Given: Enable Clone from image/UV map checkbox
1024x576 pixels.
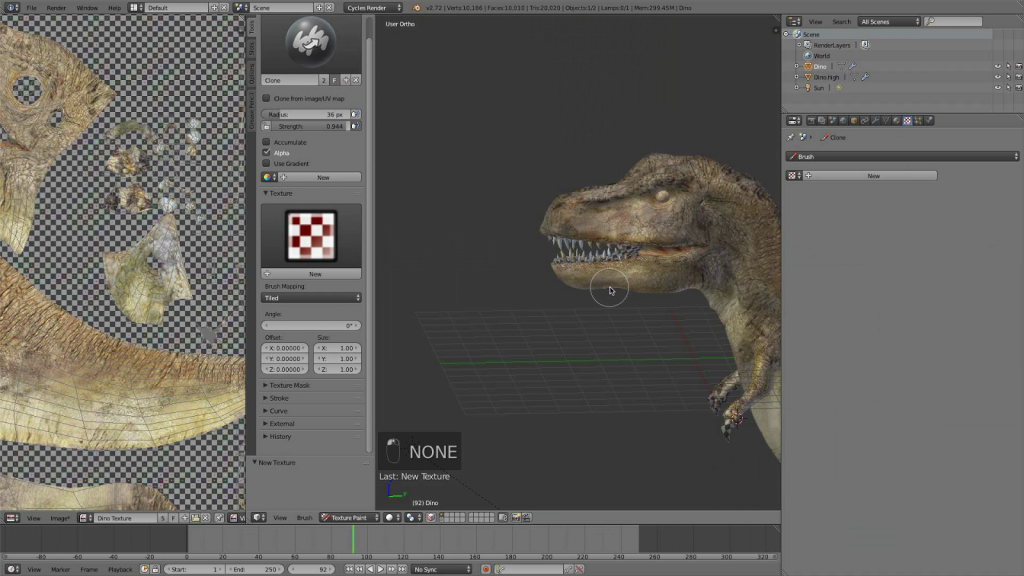Looking at the screenshot, I should point(266,99).
